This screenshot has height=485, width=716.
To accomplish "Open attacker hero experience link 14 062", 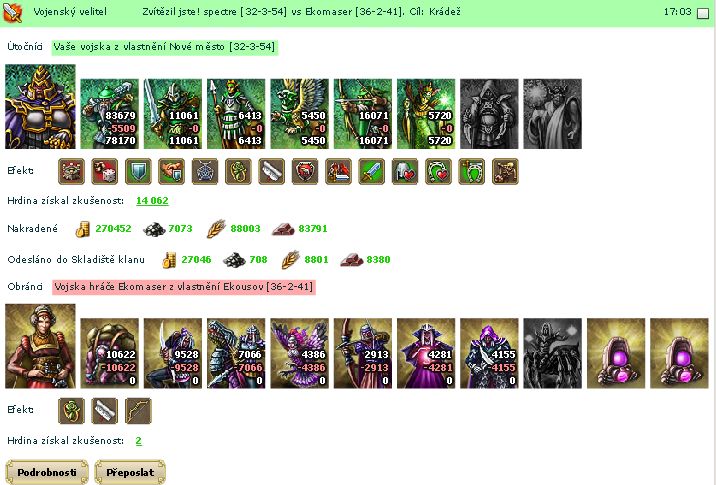I will (153, 200).
